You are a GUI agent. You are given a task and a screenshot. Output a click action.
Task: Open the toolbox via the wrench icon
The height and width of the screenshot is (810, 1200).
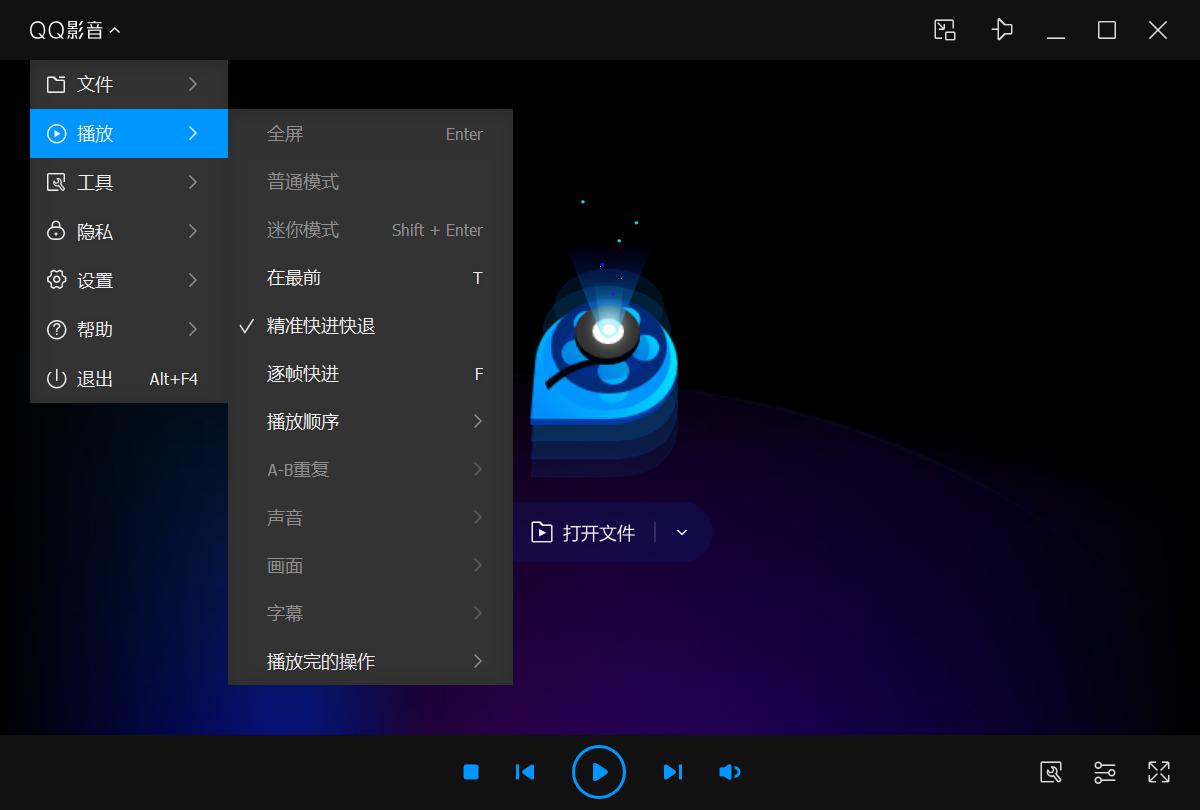[1051, 772]
